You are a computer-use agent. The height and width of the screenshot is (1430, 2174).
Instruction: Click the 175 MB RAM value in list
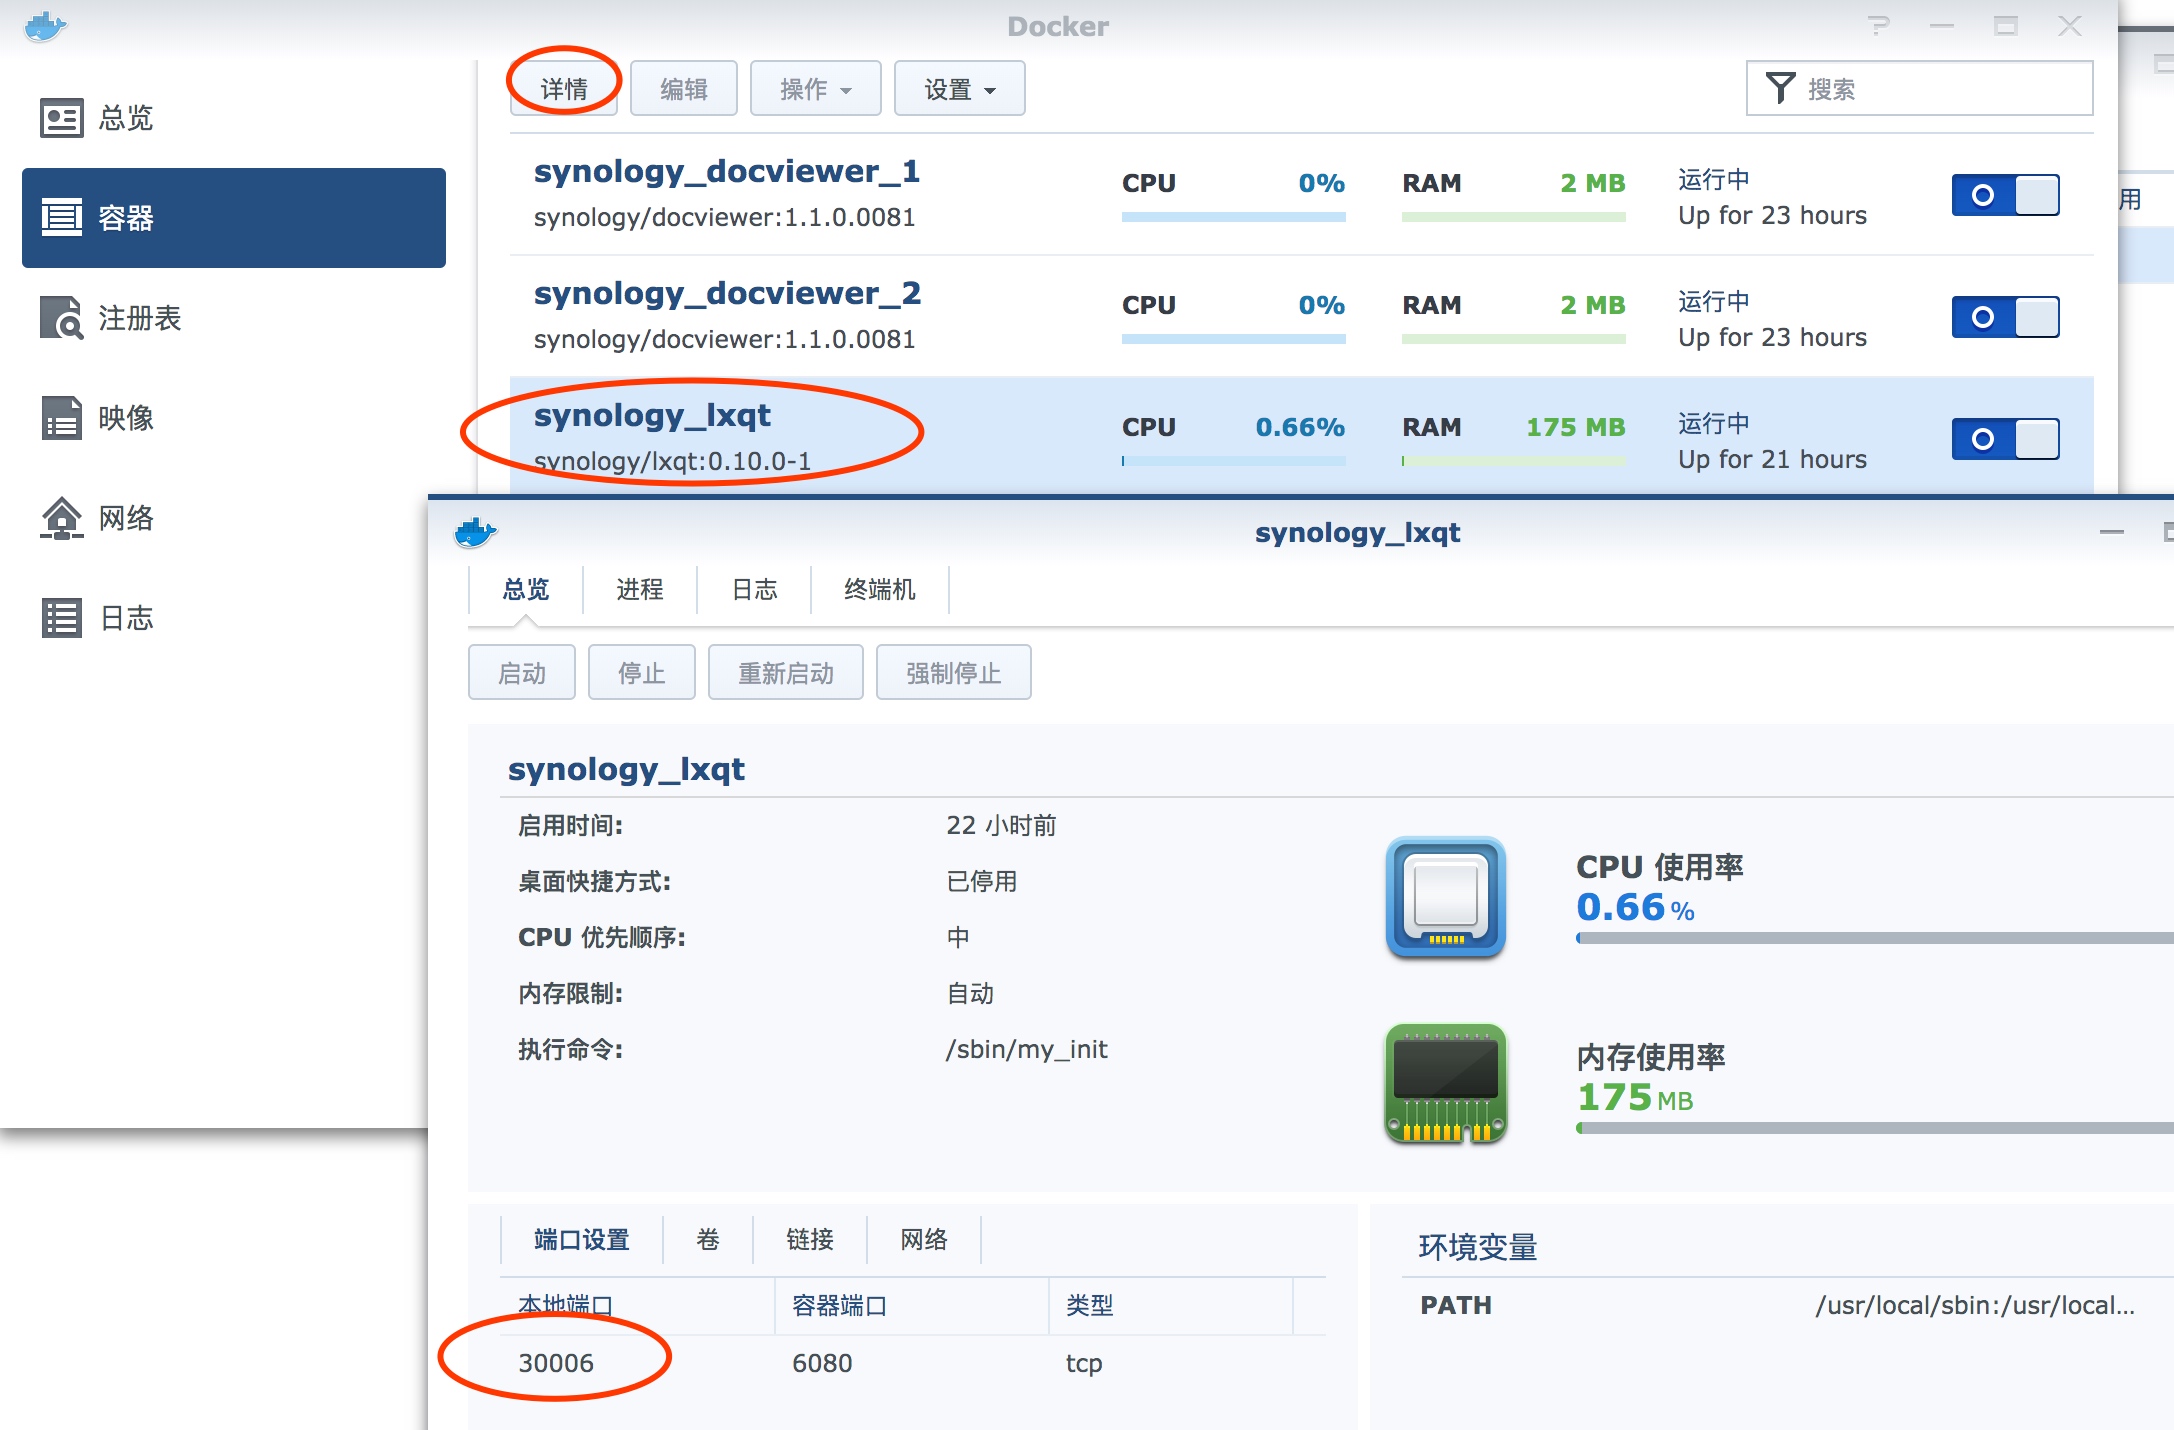tap(1576, 427)
